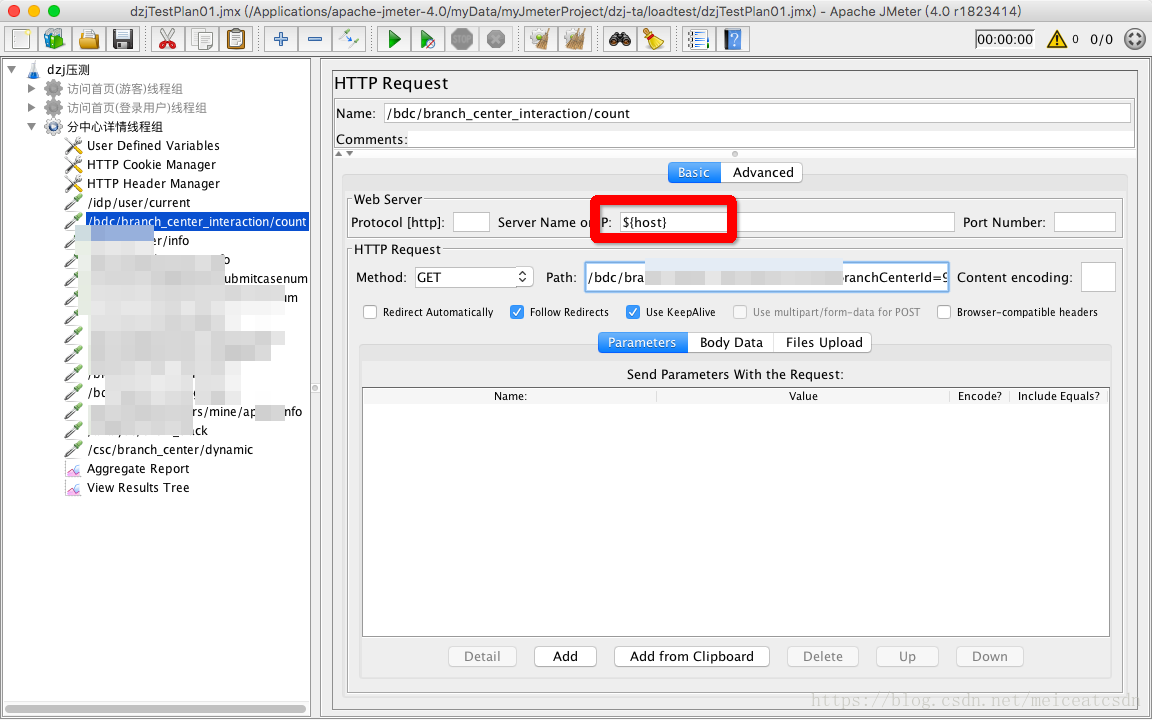Switch to the Advanced tab
The width and height of the screenshot is (1152, 720).
pyautogui.click(x=763, y=173)
